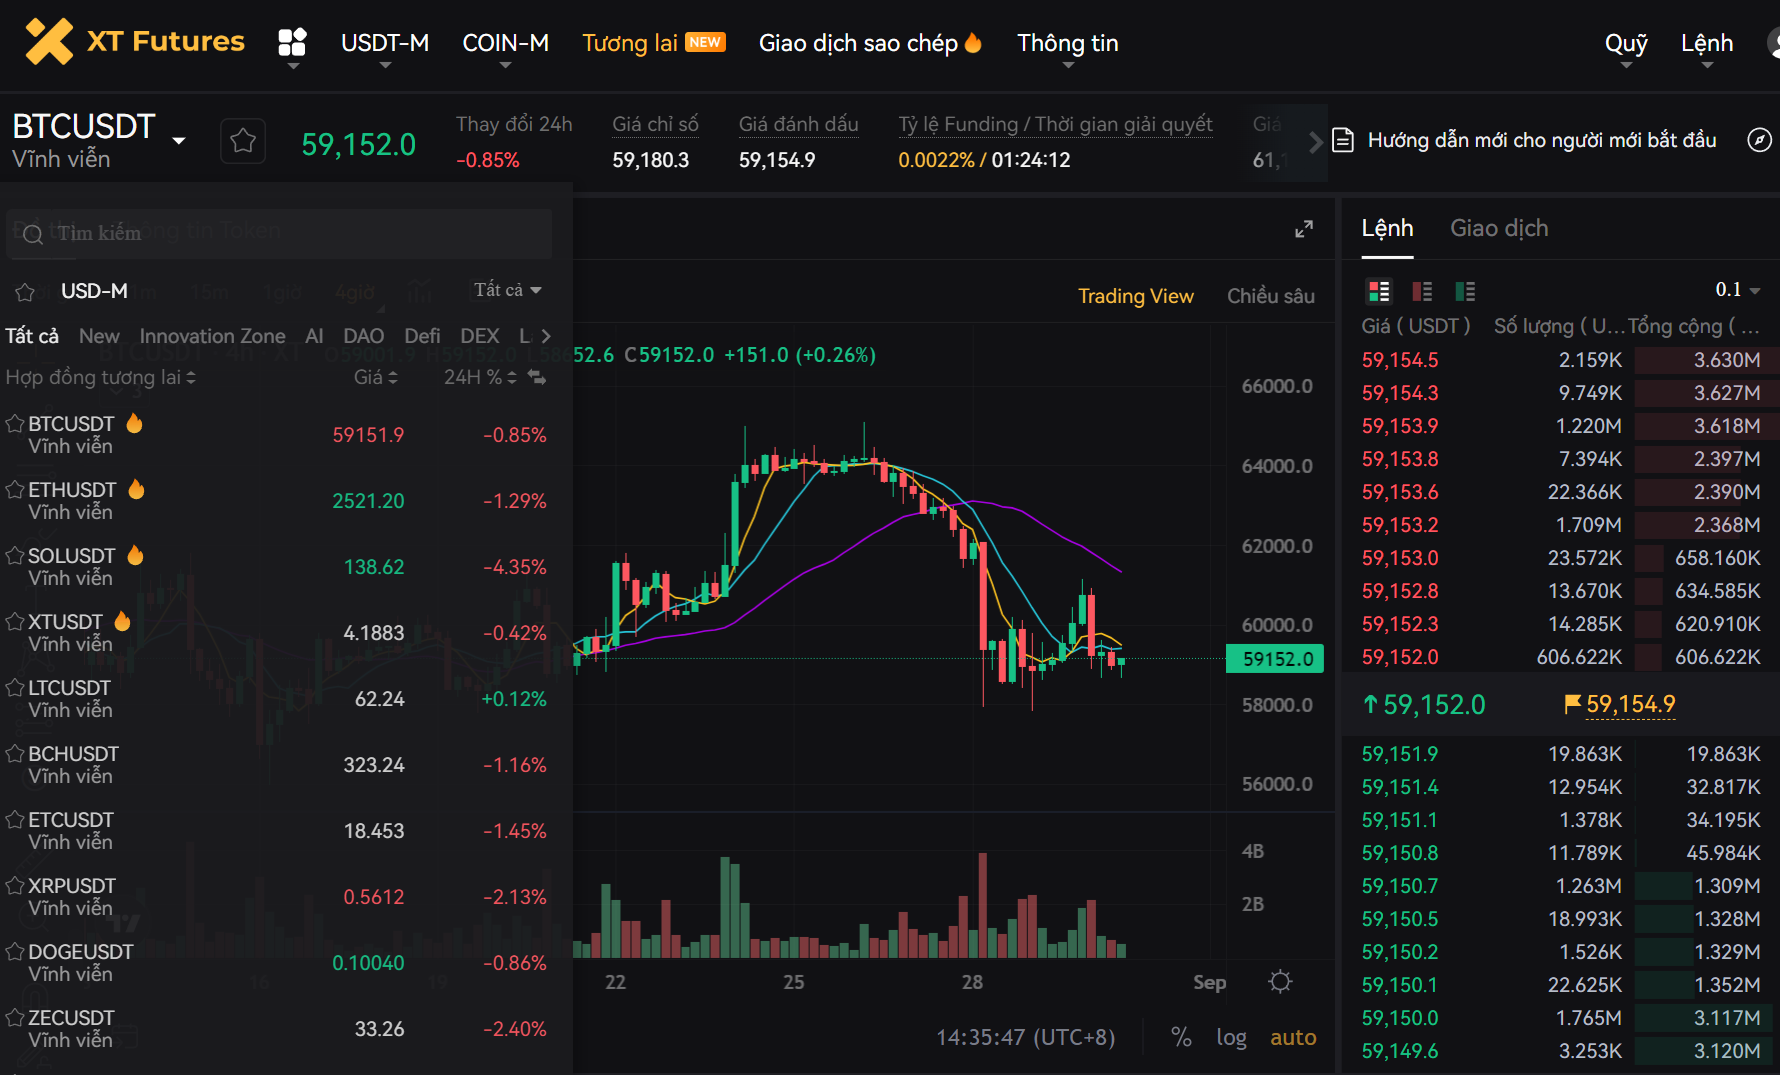Open Tương lai menu item
The width and height of the screenshot is (1780, 1075).
click(x=630, y=43)
